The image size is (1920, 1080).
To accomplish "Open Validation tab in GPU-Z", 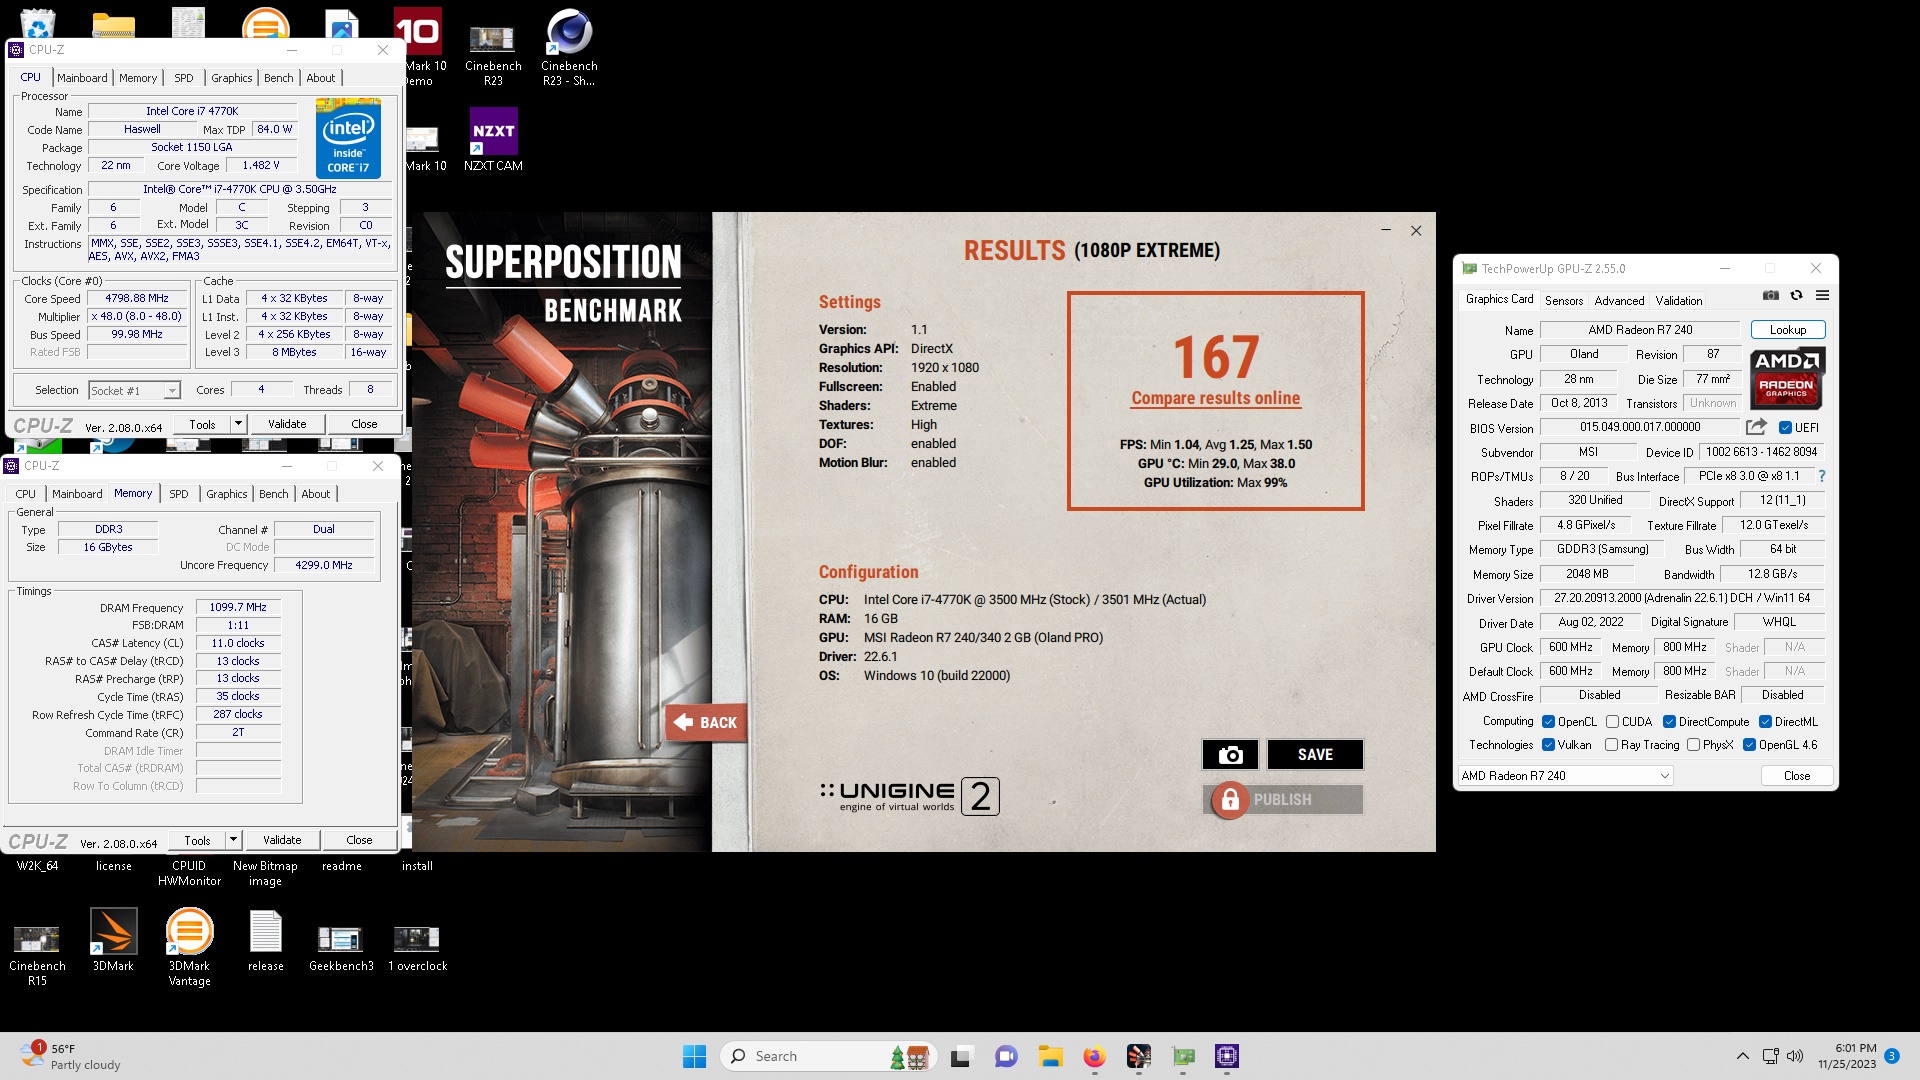I will click(x=1678, y=300).
